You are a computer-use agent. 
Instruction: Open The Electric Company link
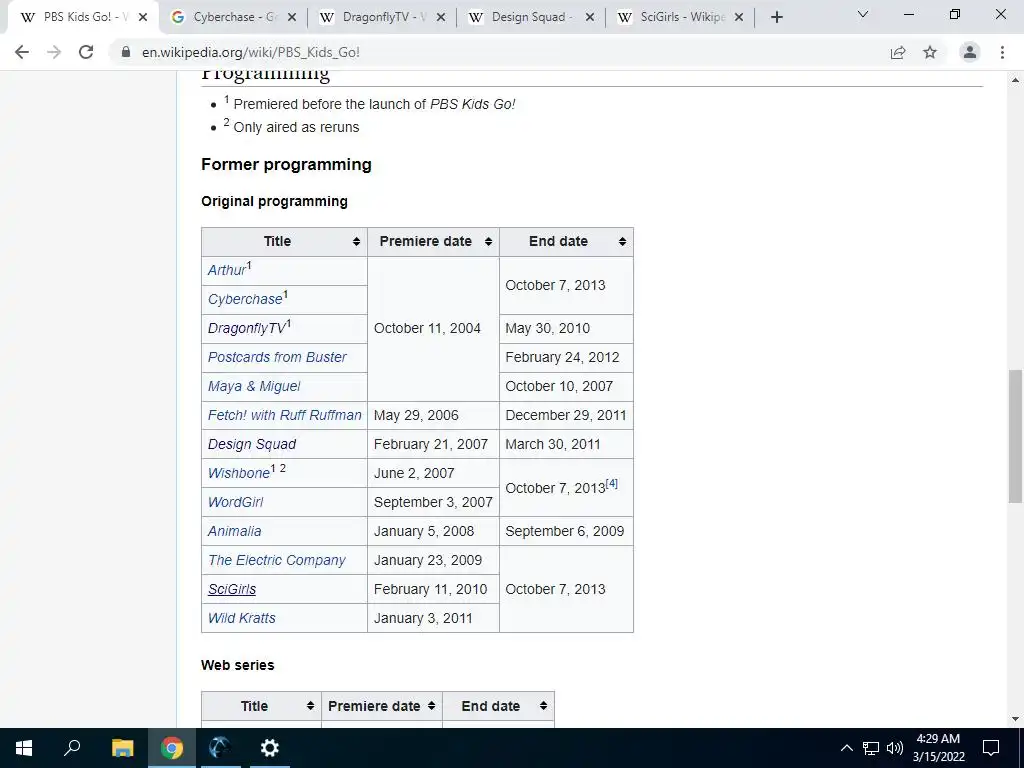tap(276, 560)
